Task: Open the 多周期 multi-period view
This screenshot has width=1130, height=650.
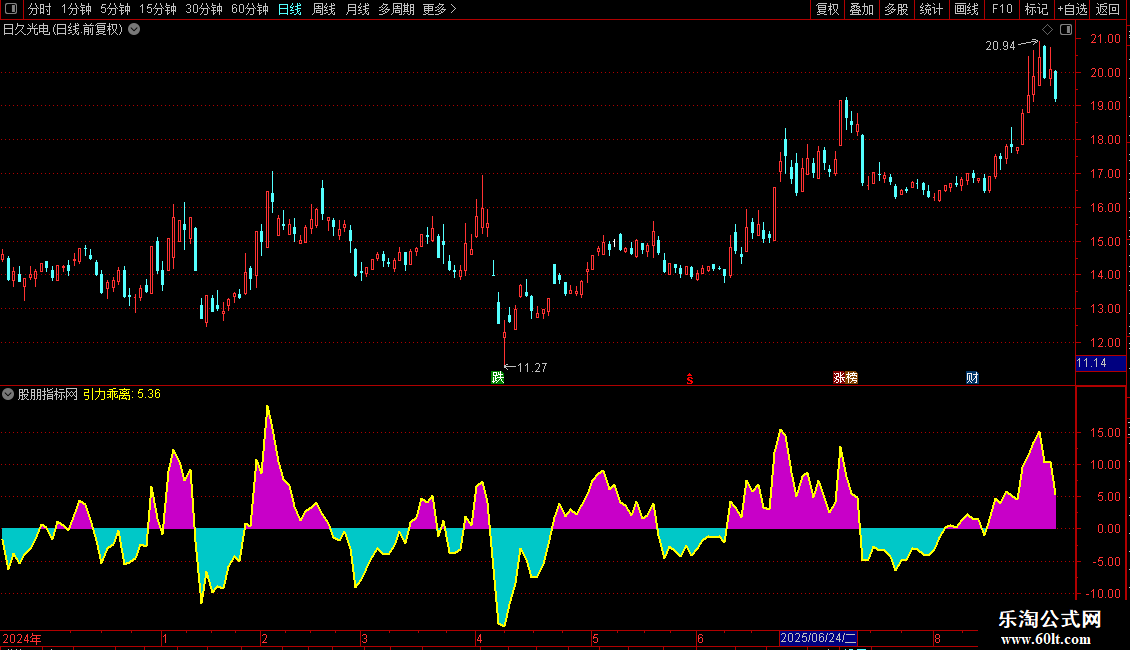Action: click(x=396, y=9)
